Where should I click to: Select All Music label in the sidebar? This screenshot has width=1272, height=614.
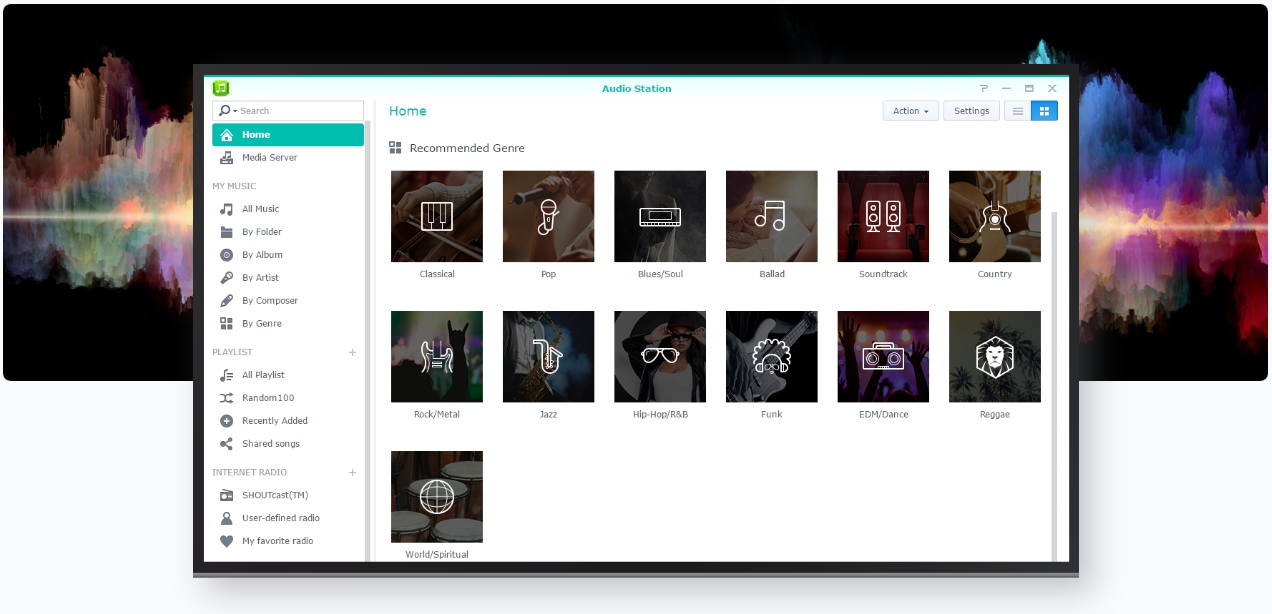[x=261, y=209]
